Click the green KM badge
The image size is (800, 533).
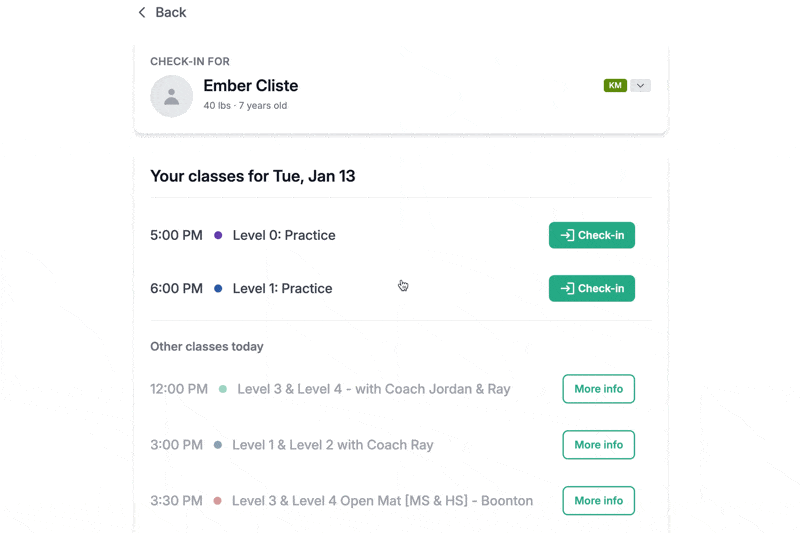[615, 86]
